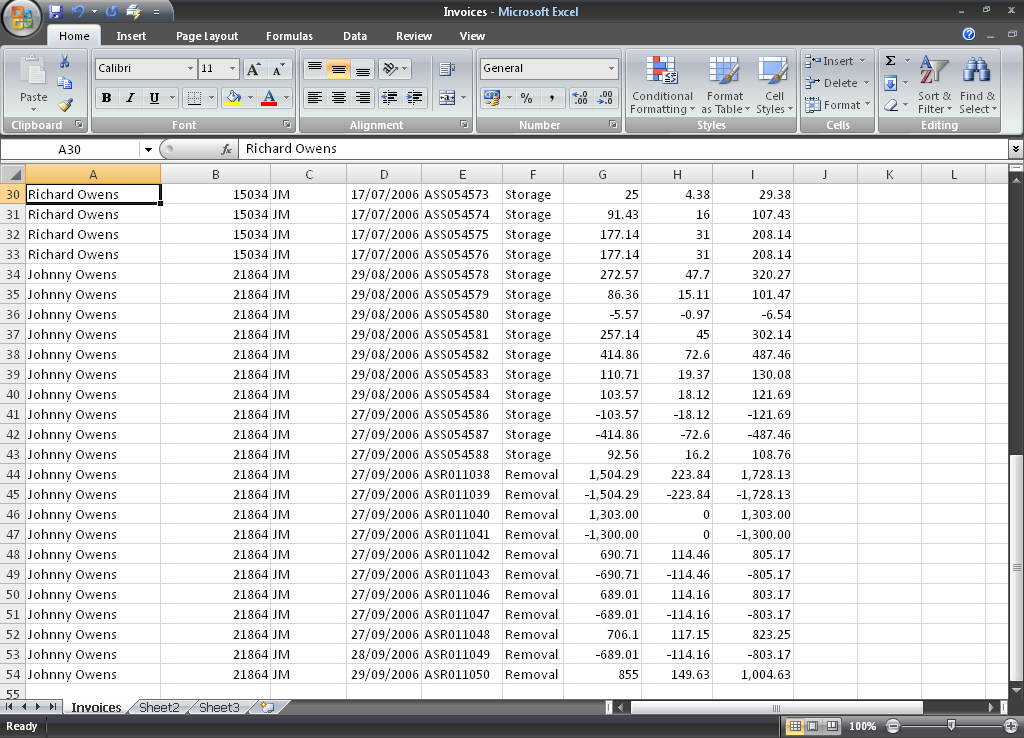Viewport: 1024px width, 738px height.
Task: Open the font size dropdown
Action: pyautogui.click(x=233, y=69)
